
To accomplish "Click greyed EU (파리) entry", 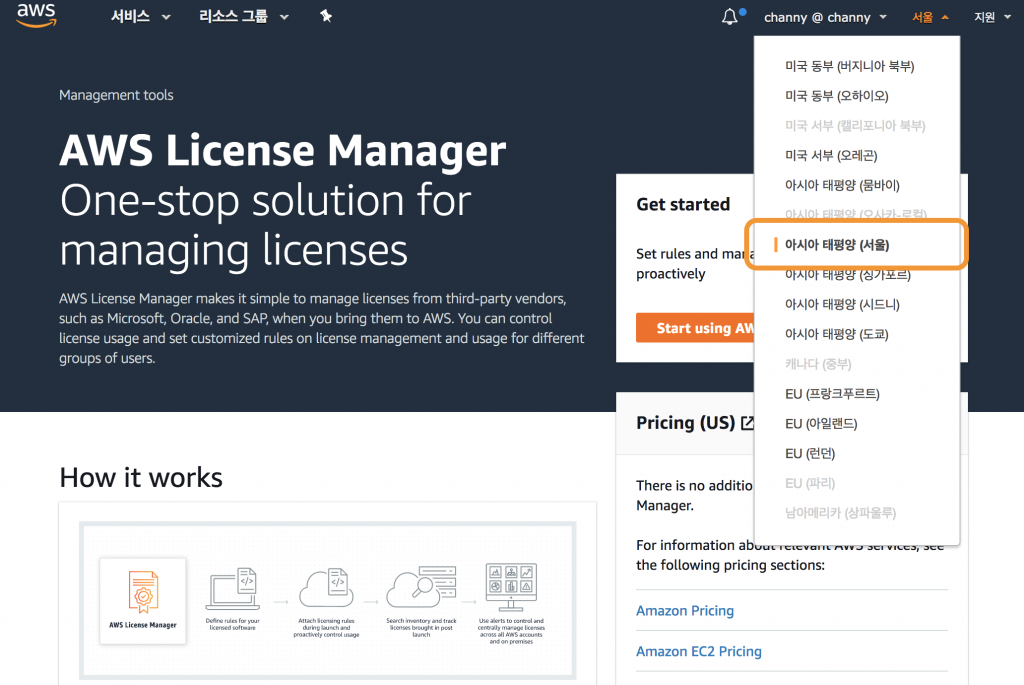I will click(x=810, y=483).
